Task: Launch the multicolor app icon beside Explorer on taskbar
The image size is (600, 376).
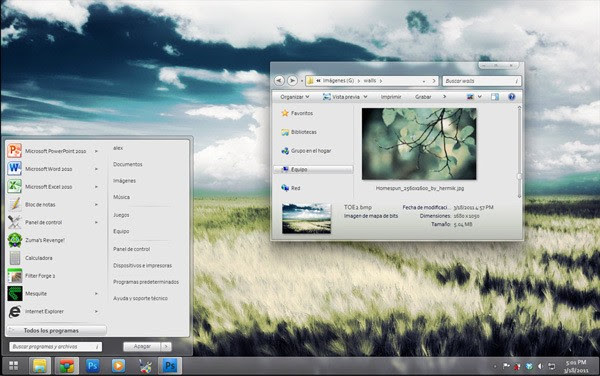Action: click(x=67, y=366)
